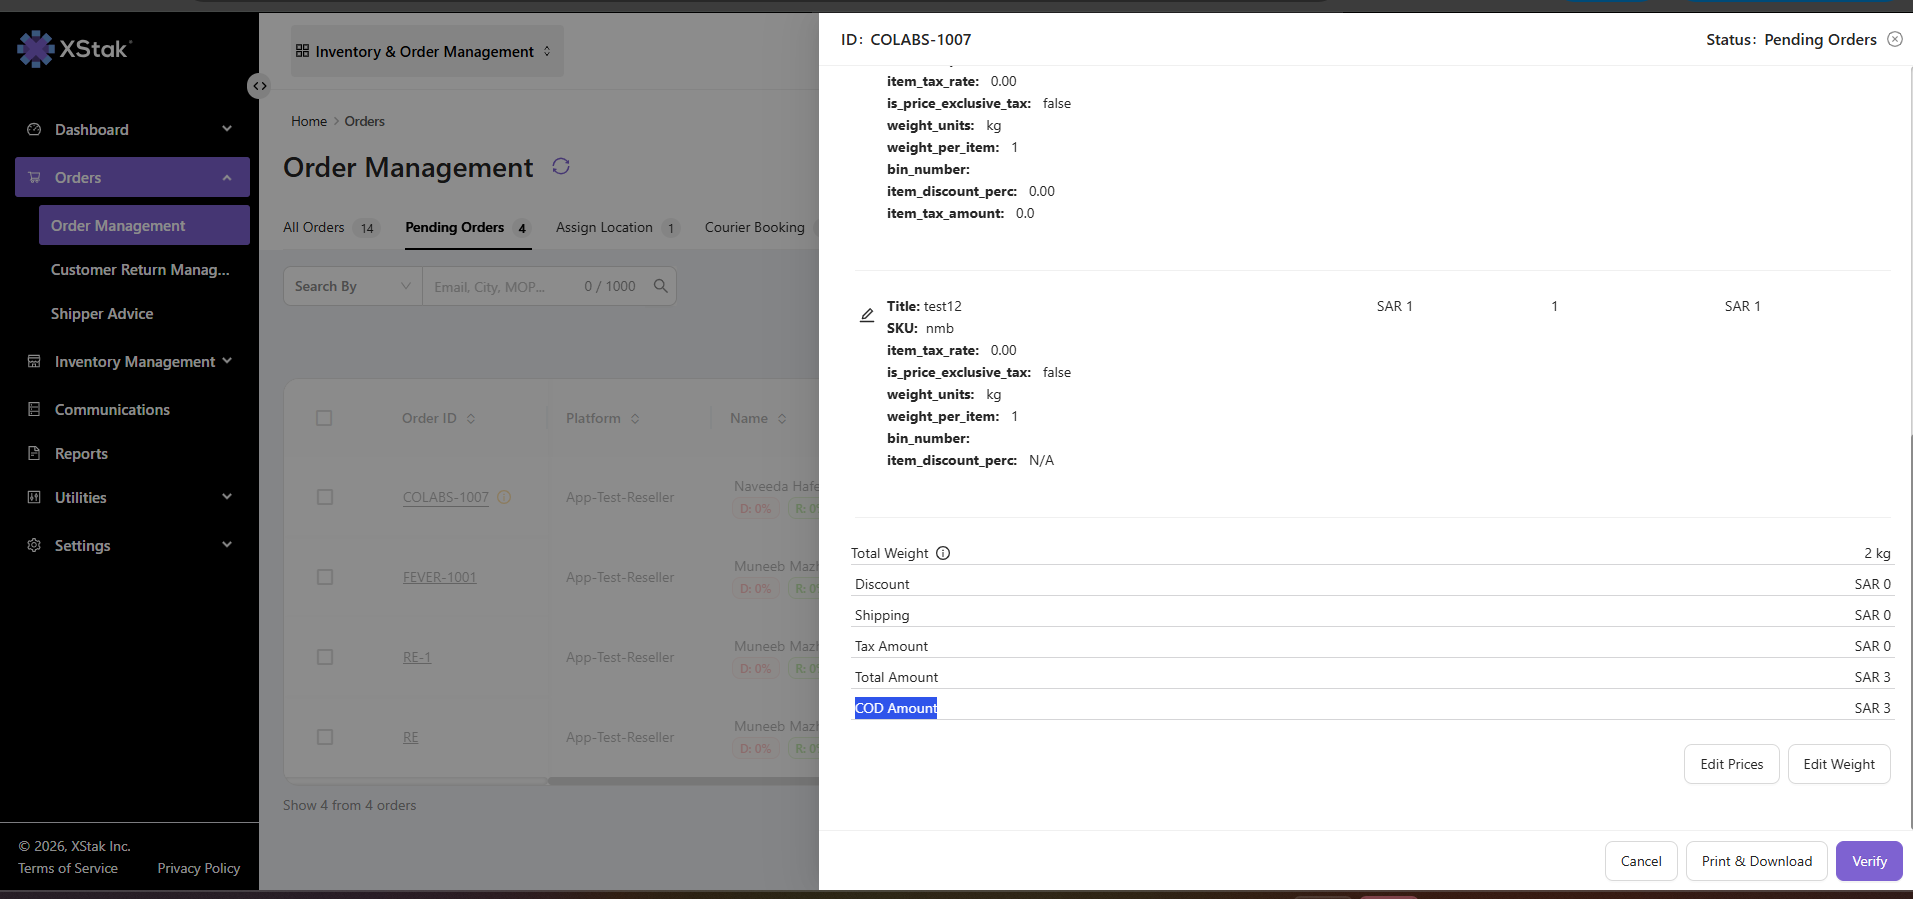
Task: Expand the Settings sidebar menu
Action: point(132,545)
